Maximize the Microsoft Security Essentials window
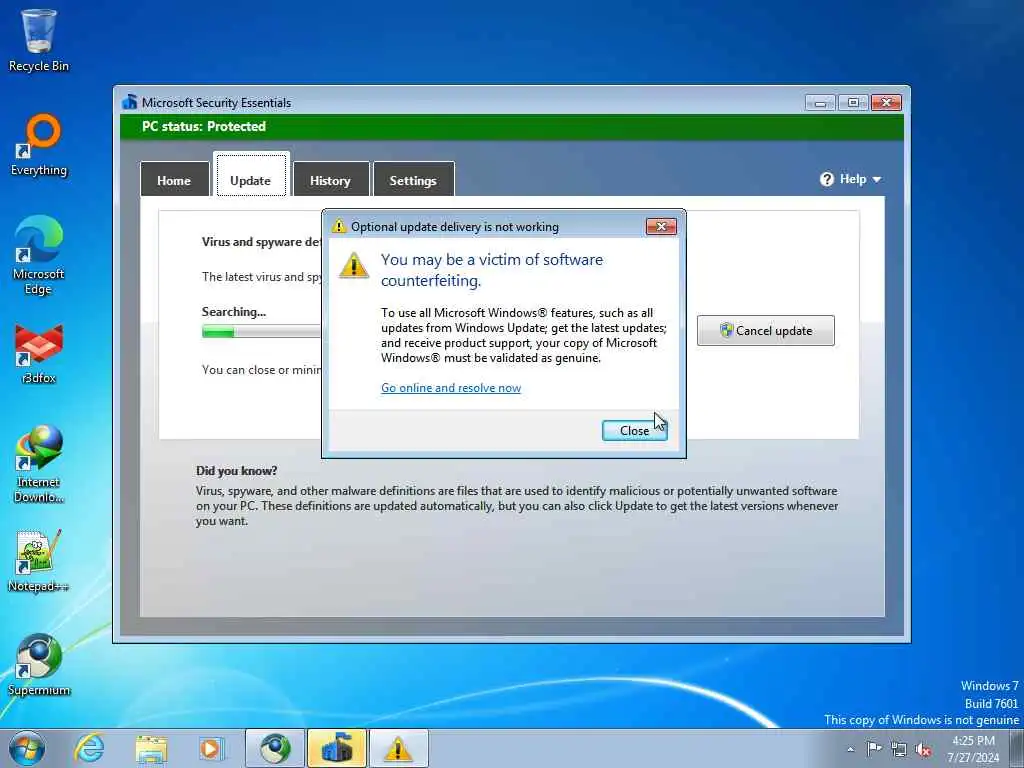Image resolution: width=1024 pixels, height=768 pixels. 853,103
